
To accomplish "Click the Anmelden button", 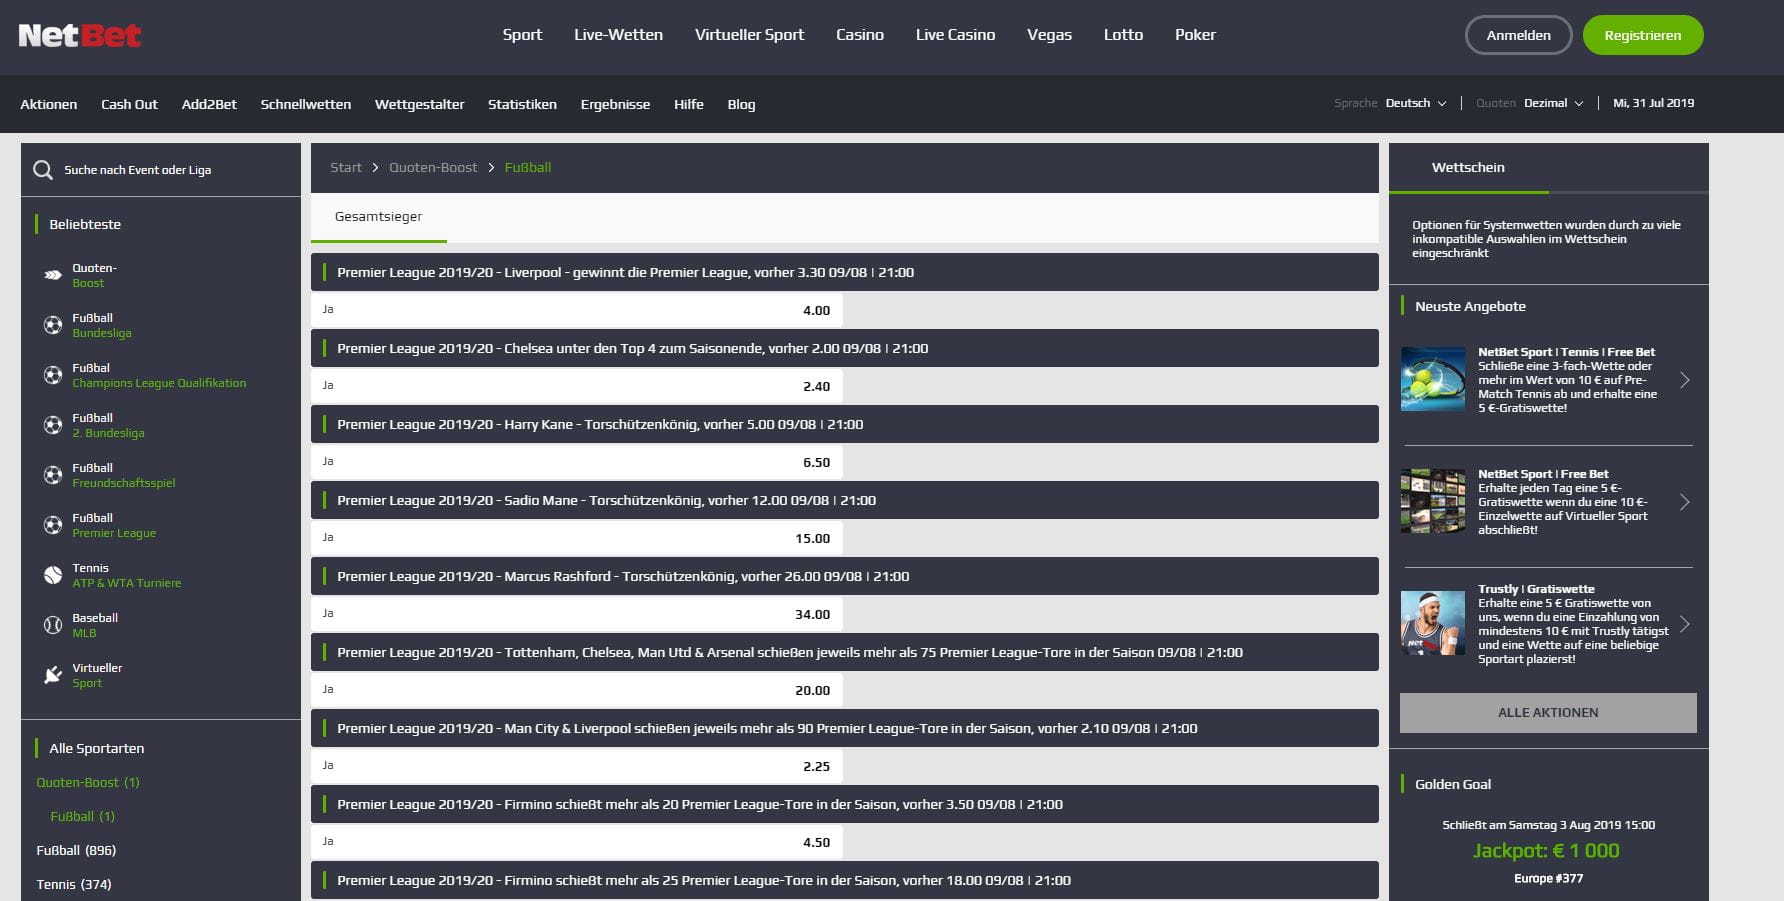I will [1518, 35].
